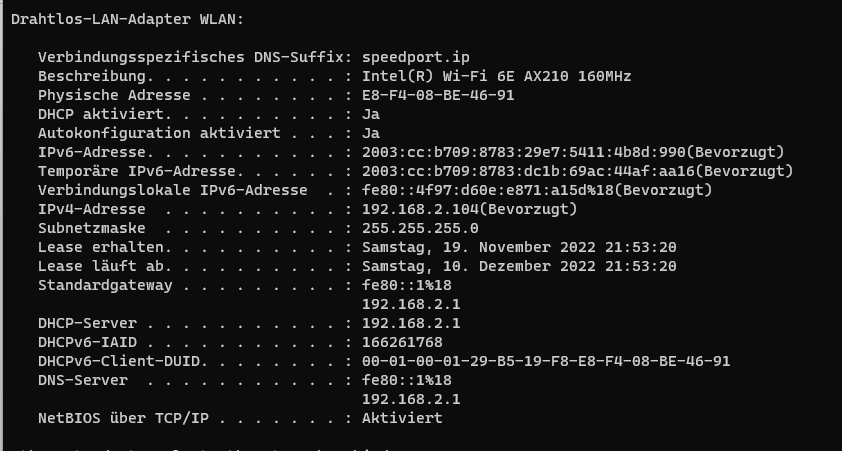Viewport: 842px width, 451px height.
Task: Click the lease expiry date 10. Dezember
Action: tap(519, 266)
